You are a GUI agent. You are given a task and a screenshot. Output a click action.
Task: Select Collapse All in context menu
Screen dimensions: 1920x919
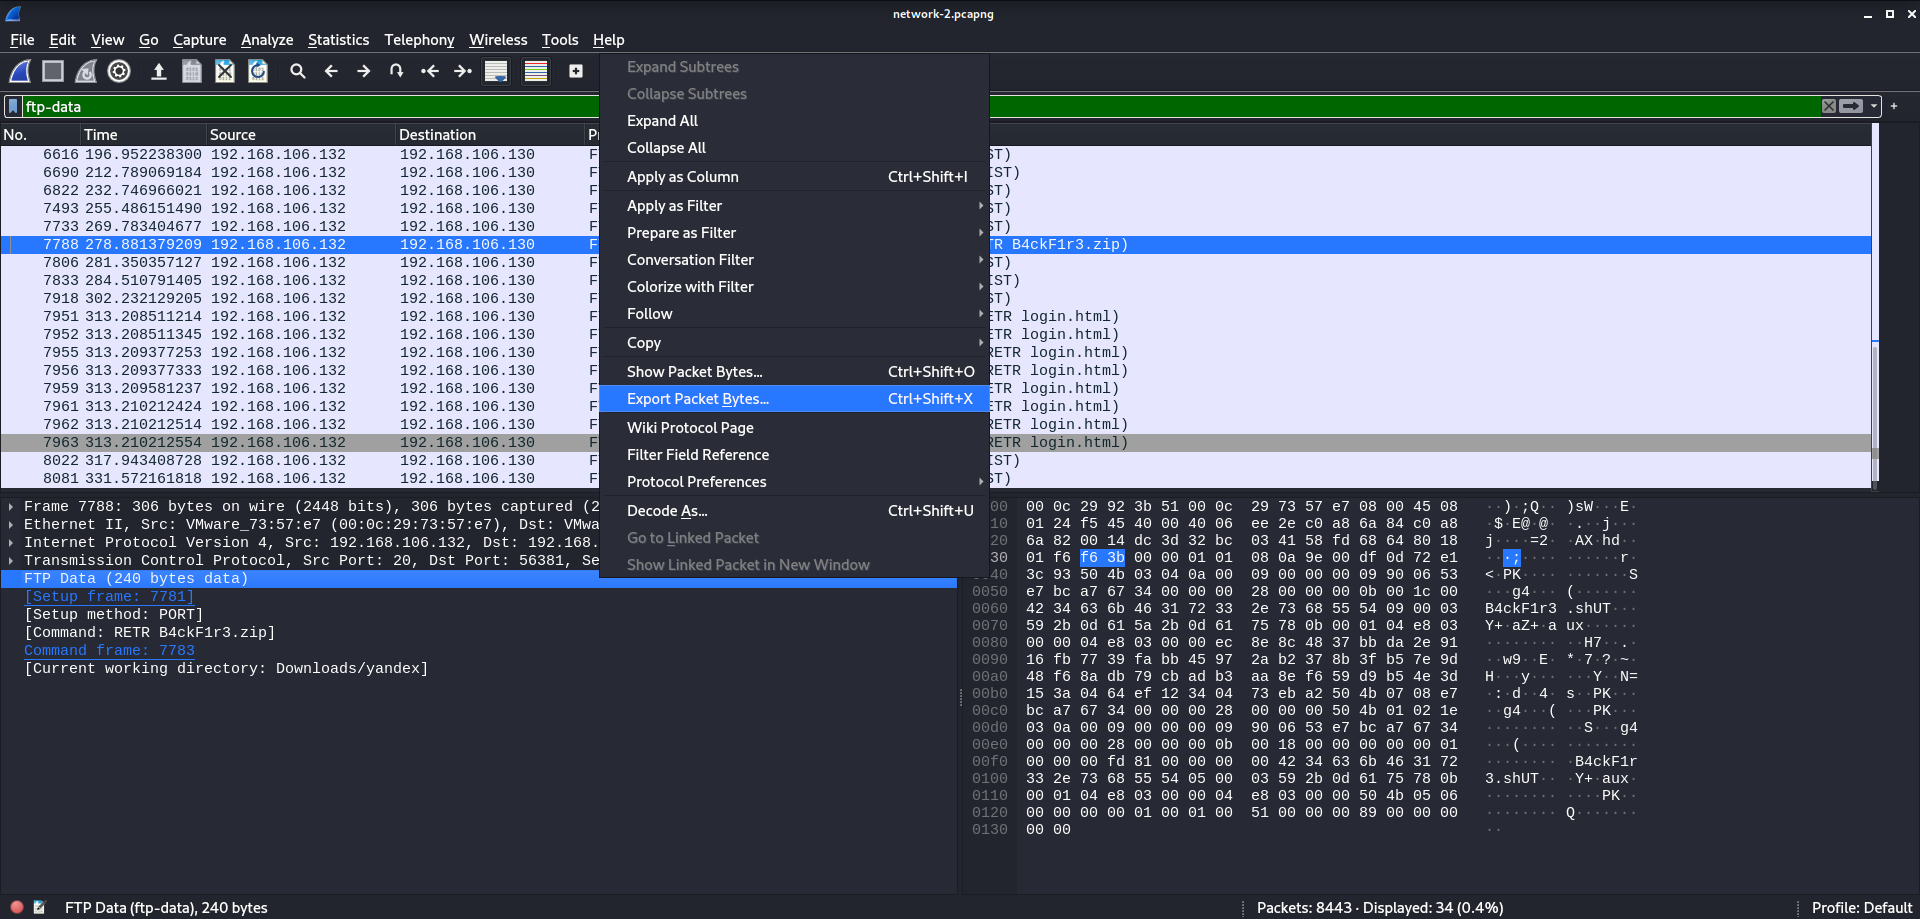pos(794,147)
